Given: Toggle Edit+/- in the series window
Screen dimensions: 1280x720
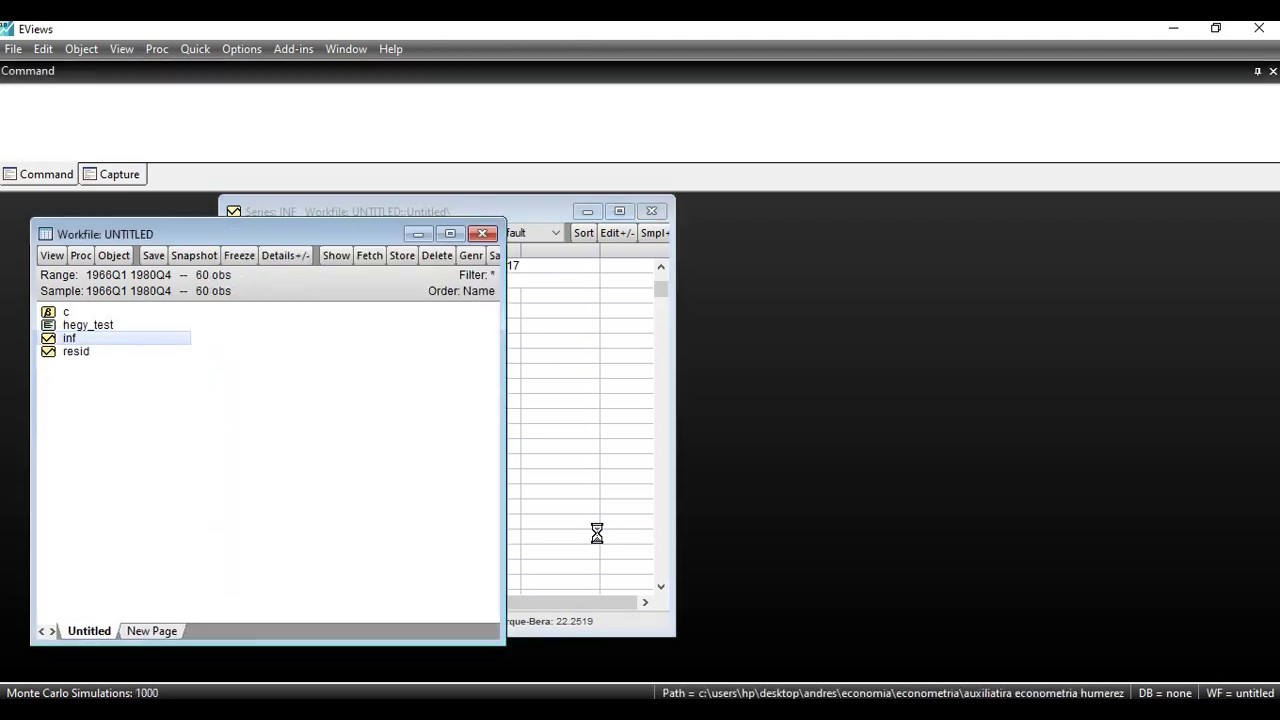Looking at the screenshot, I should [x=617, y=233].
